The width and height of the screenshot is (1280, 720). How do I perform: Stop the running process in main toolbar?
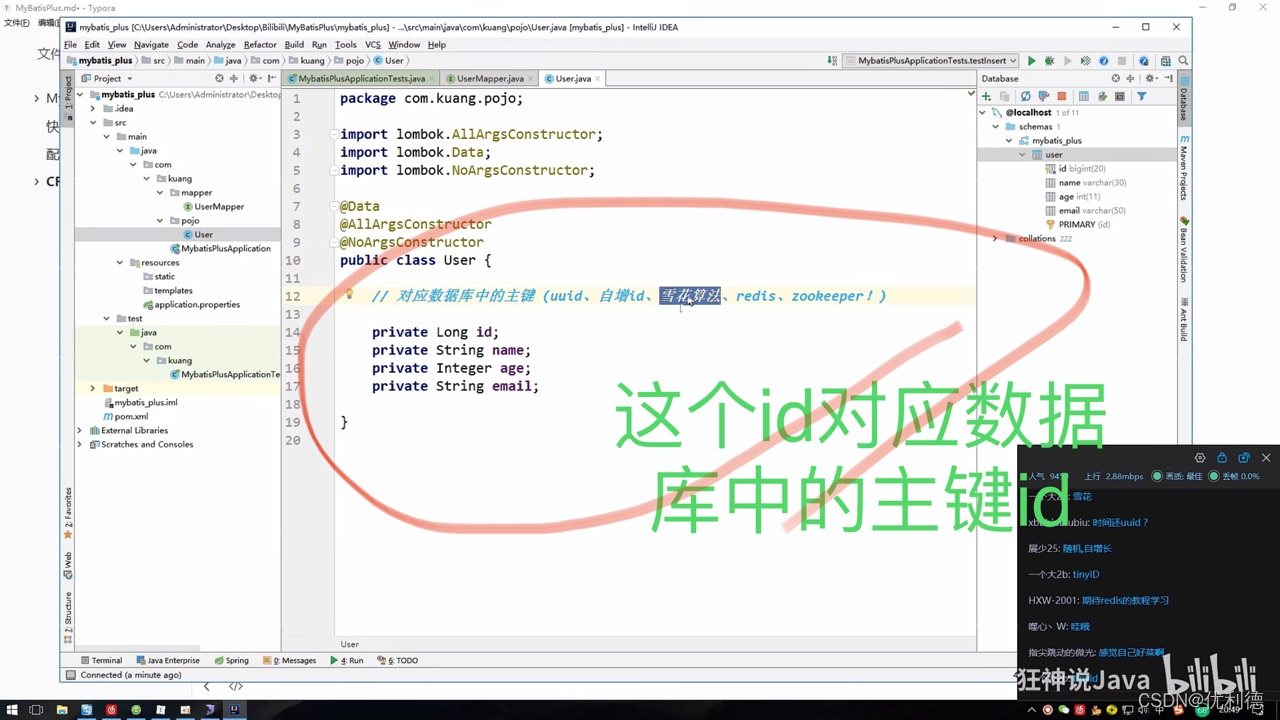coord(1122,61)
